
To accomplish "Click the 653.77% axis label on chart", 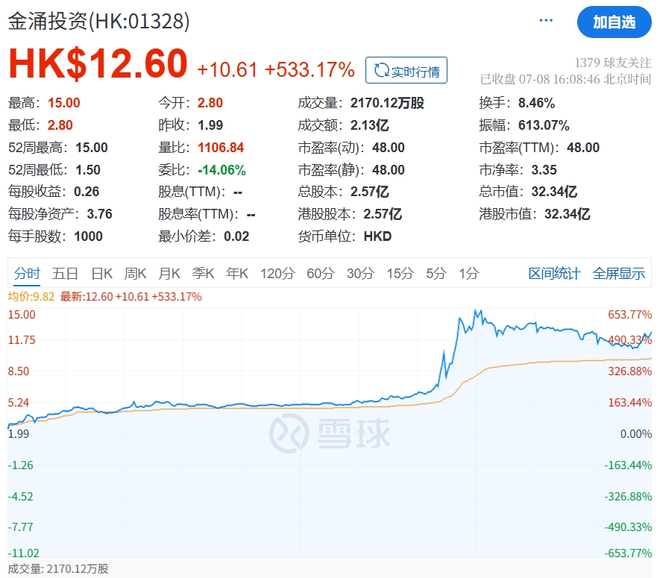I will coord(629,314).
